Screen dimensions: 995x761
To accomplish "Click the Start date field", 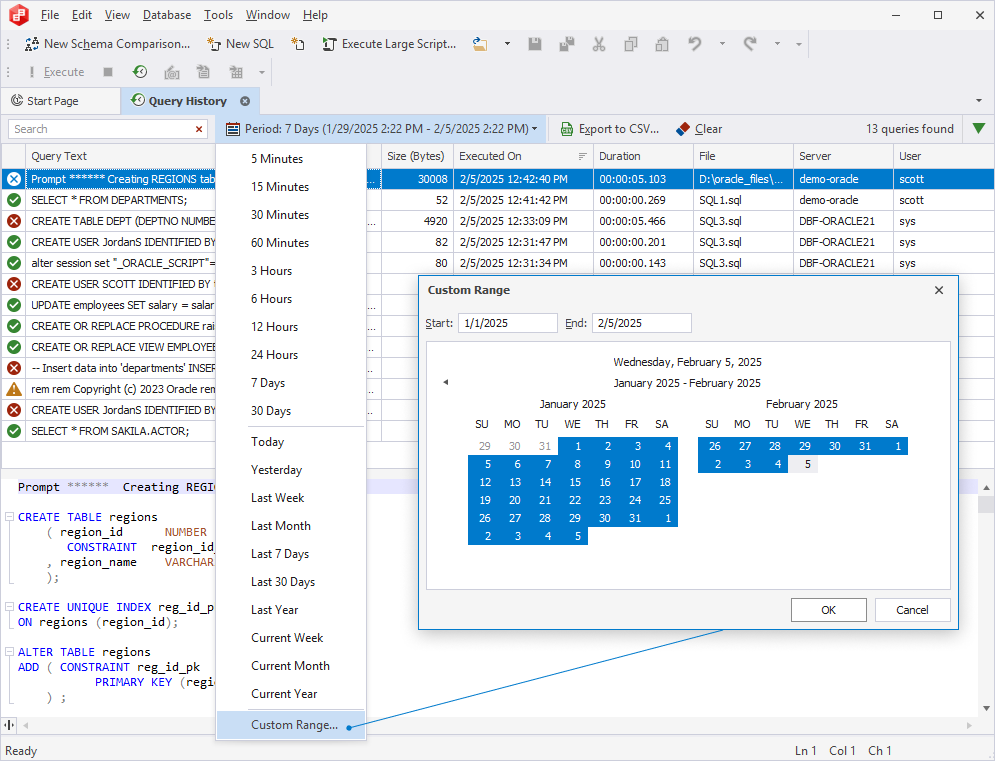I will pyautogui.click(x=508, y=323).
